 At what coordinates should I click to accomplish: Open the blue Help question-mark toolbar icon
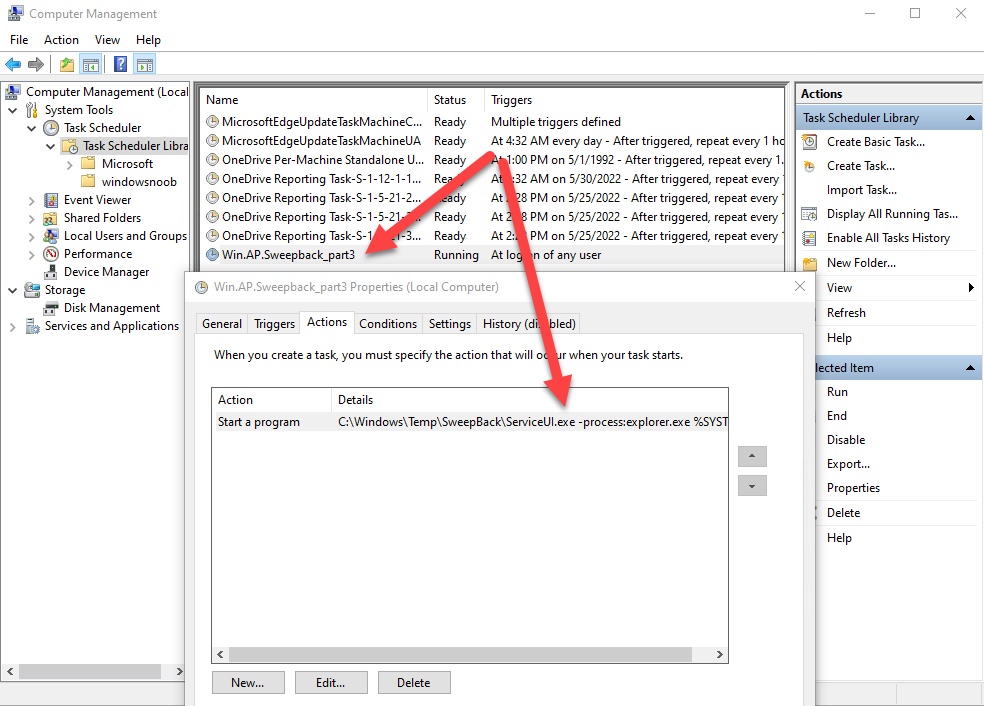(x=120, y=64)
